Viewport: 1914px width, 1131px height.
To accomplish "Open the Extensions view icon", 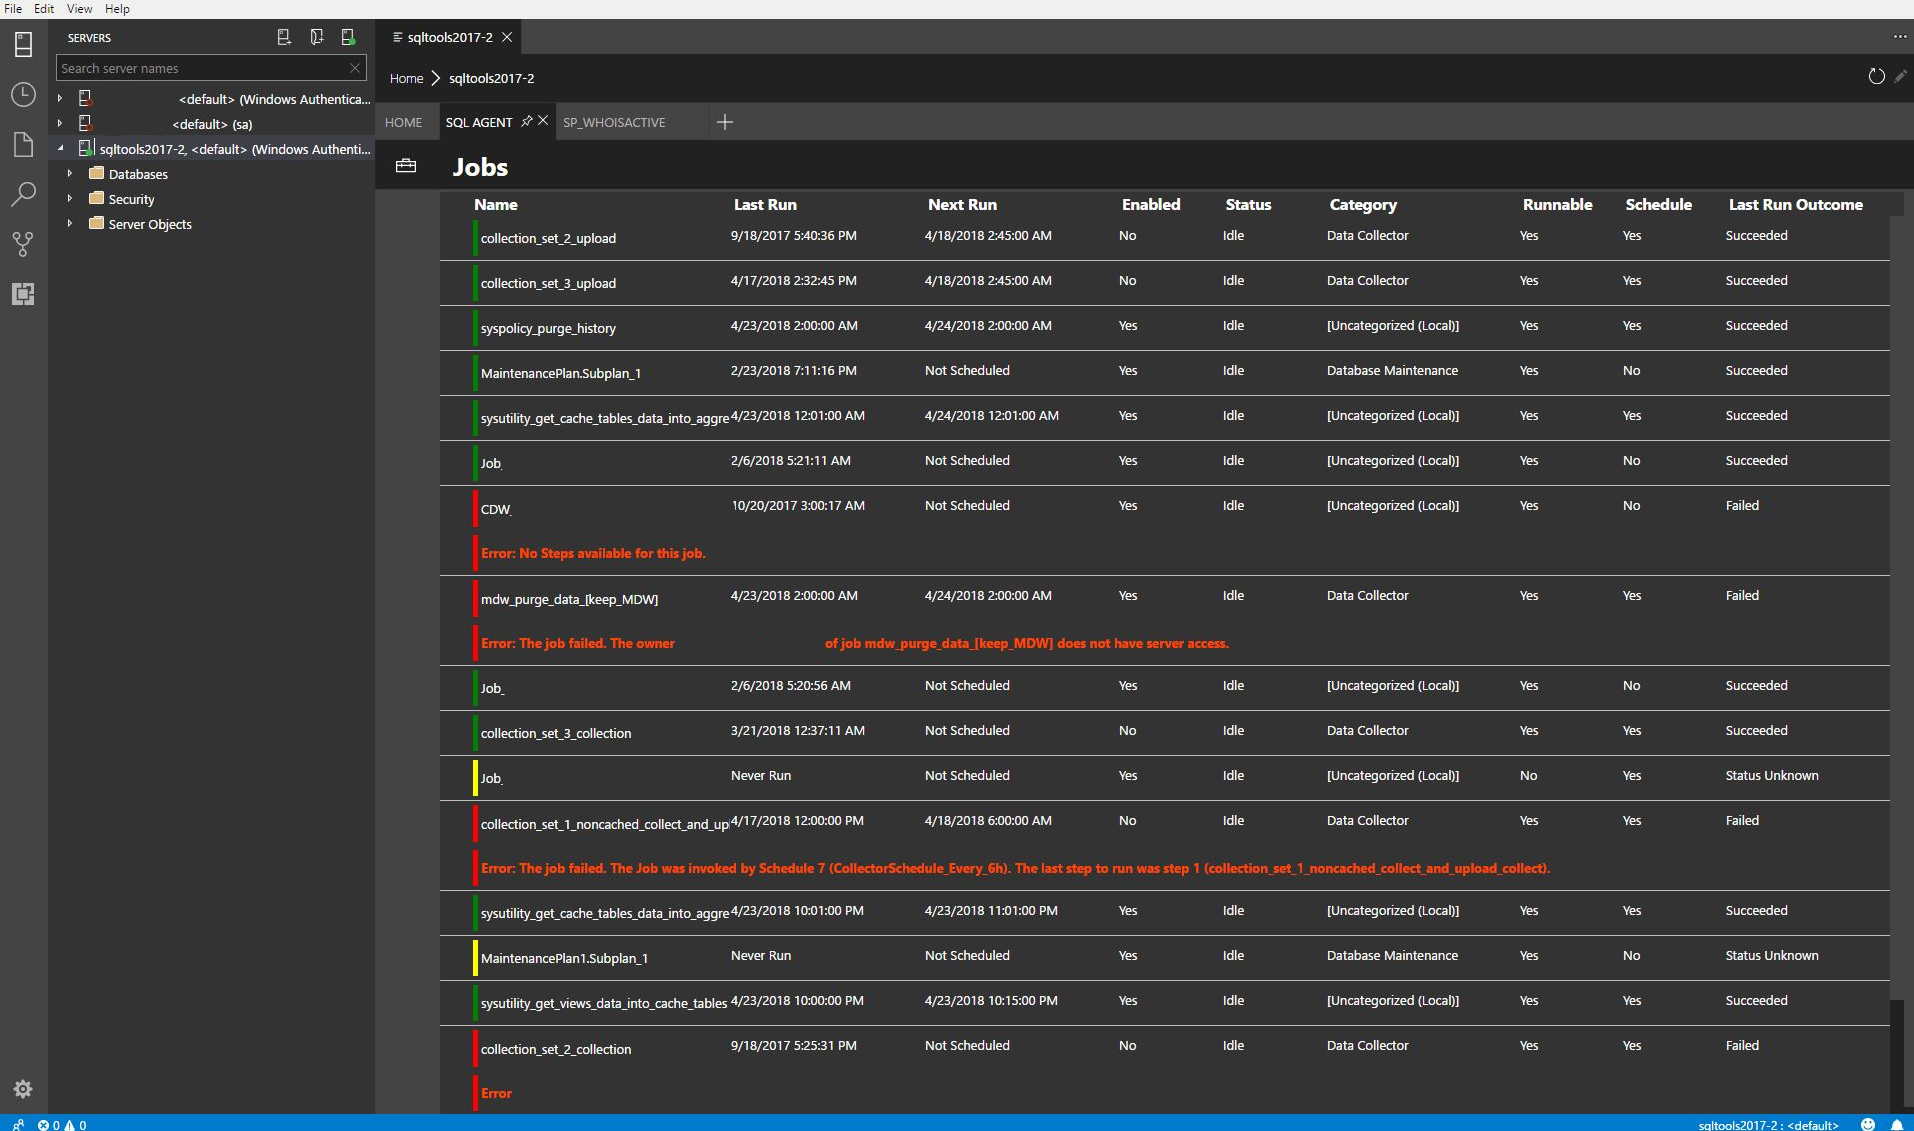I will click(x=23, y=294).
